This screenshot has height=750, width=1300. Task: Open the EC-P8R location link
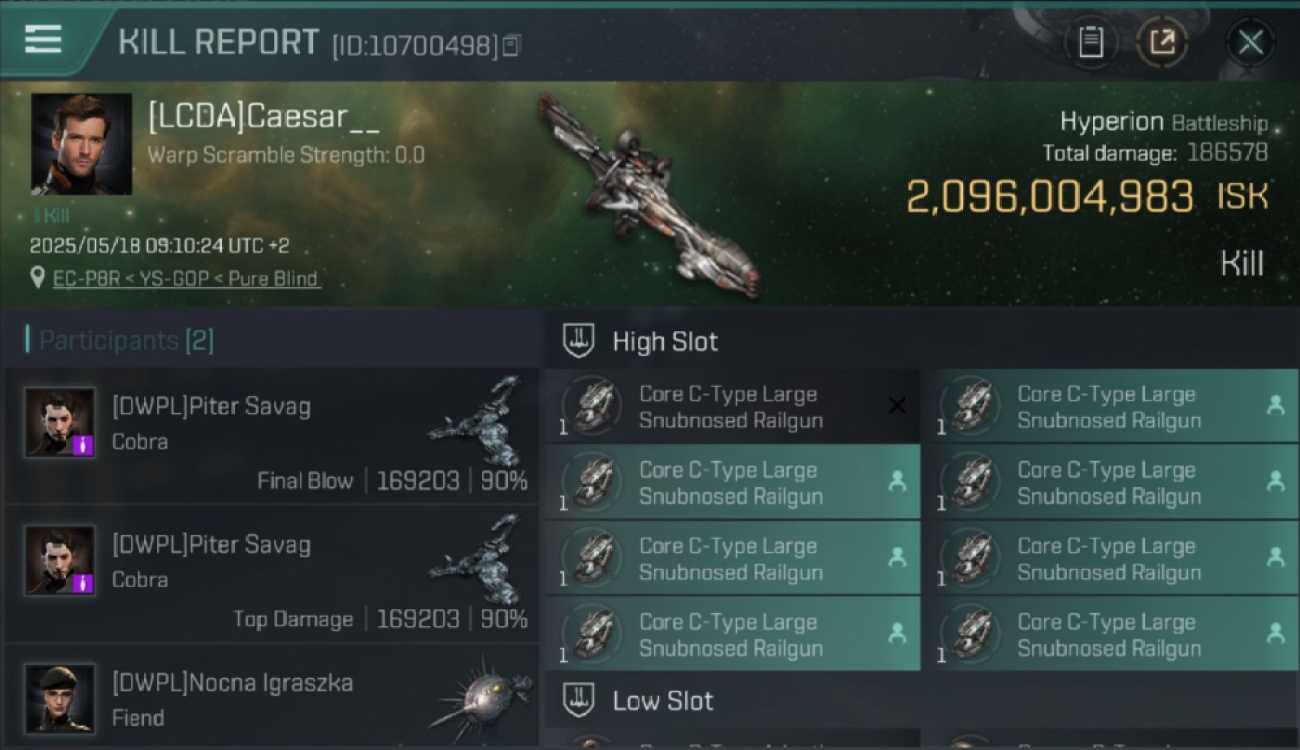pyautogui.click(x=186, y=278)
